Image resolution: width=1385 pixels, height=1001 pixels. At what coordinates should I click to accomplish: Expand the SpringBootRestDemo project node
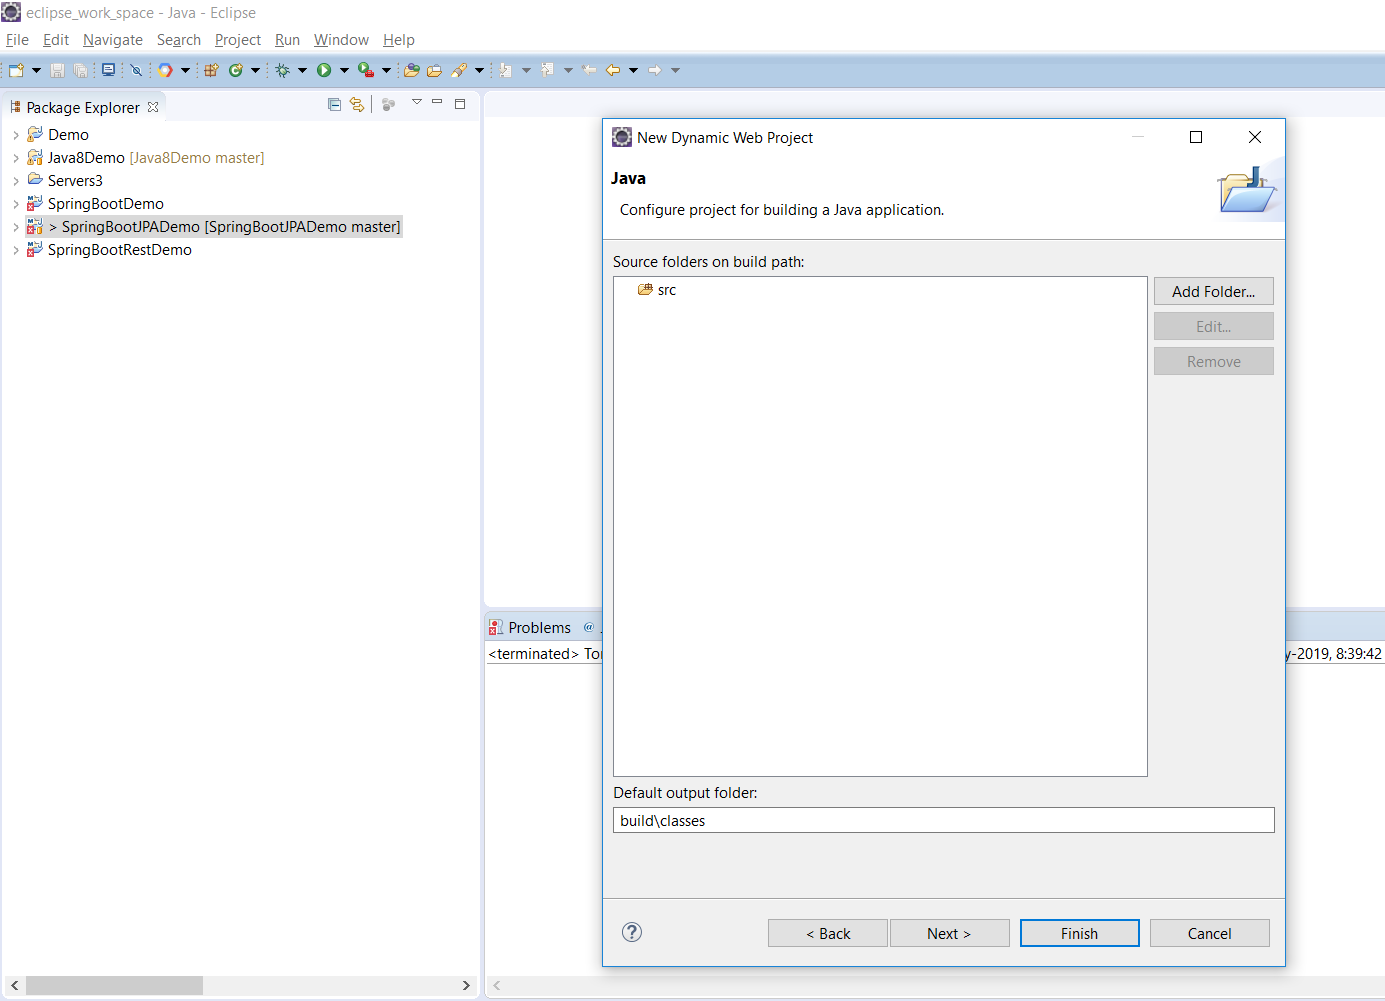(16, 250)
